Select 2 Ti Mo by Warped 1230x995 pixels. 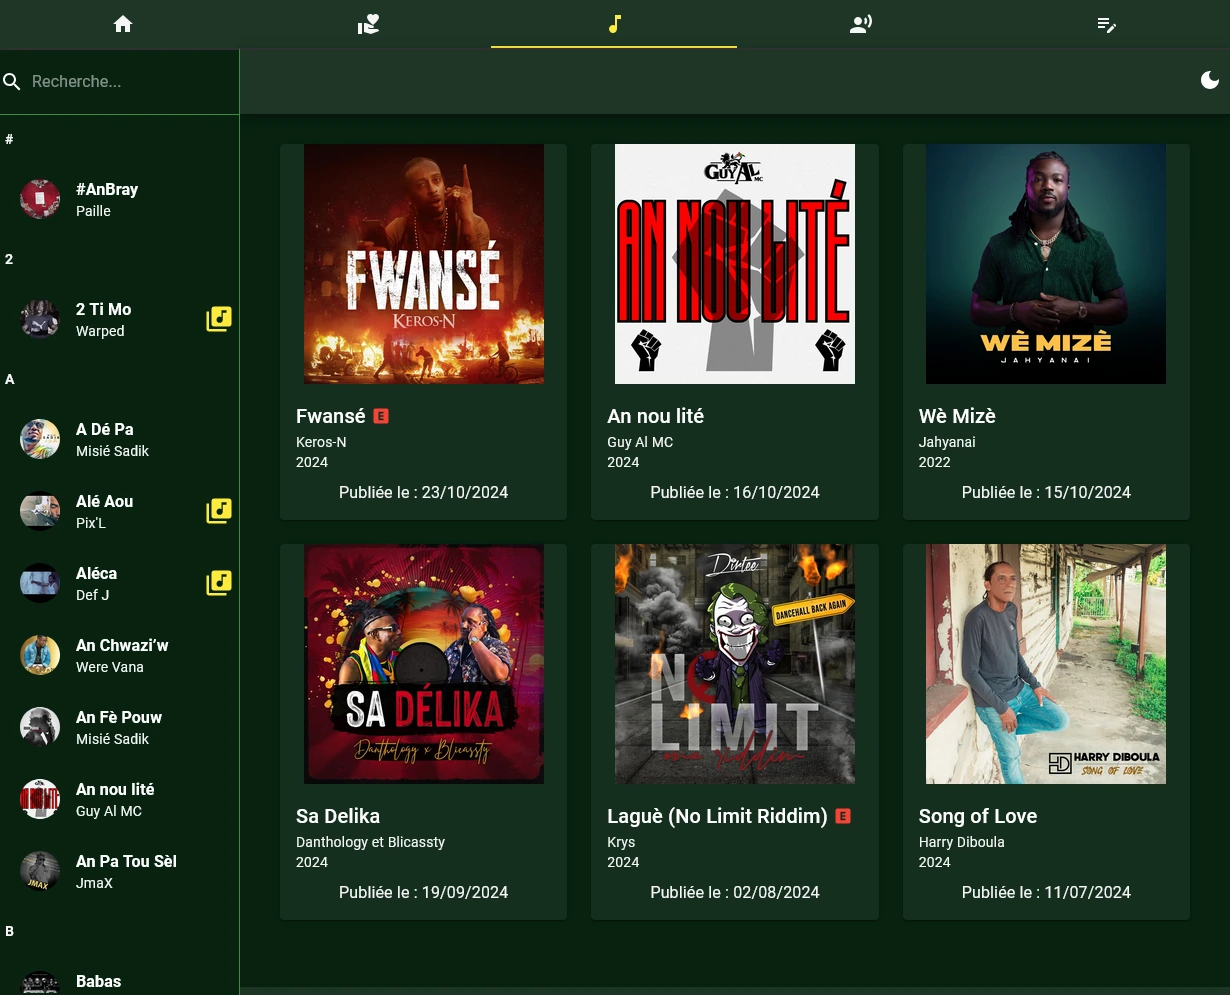pos(119,319)
